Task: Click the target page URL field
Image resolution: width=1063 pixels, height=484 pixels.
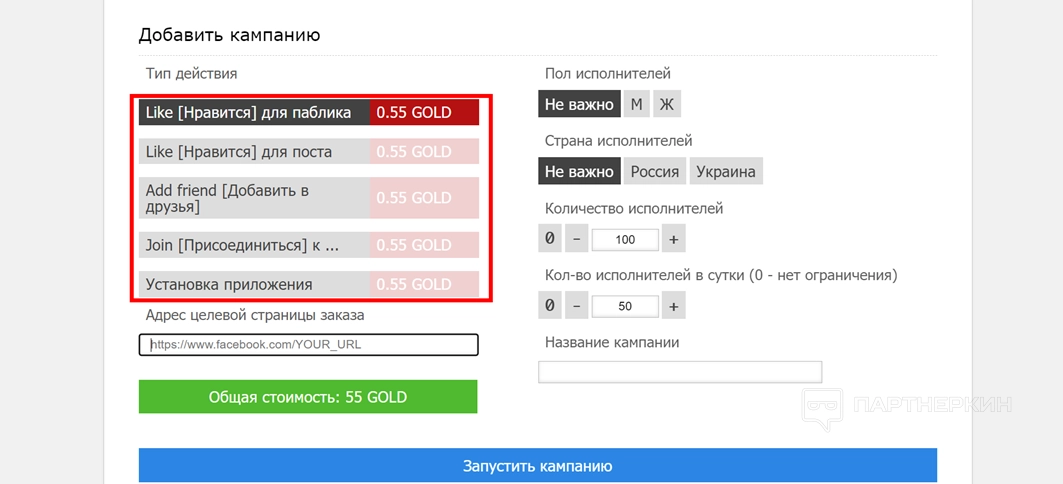Action: tap(309, 345)
